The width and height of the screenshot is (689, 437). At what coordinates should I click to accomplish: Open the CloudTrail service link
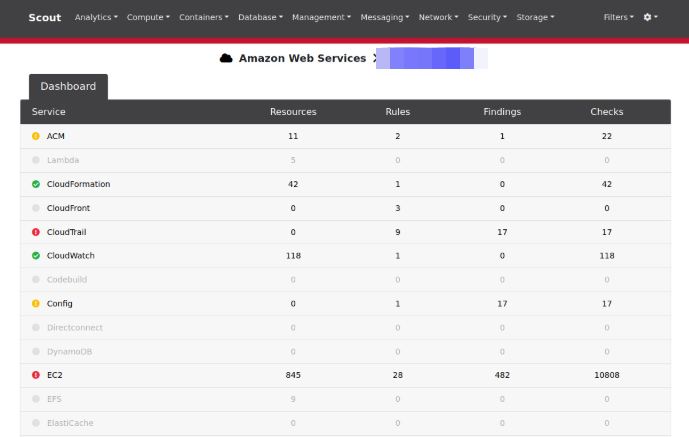click(x=66, y=232)
